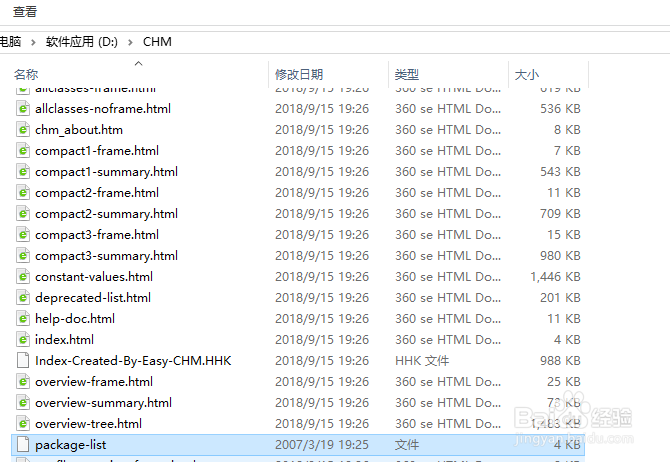Click file name overview-summary.html
This screenshot has height=462, width=670.
(x=103, y=403)
